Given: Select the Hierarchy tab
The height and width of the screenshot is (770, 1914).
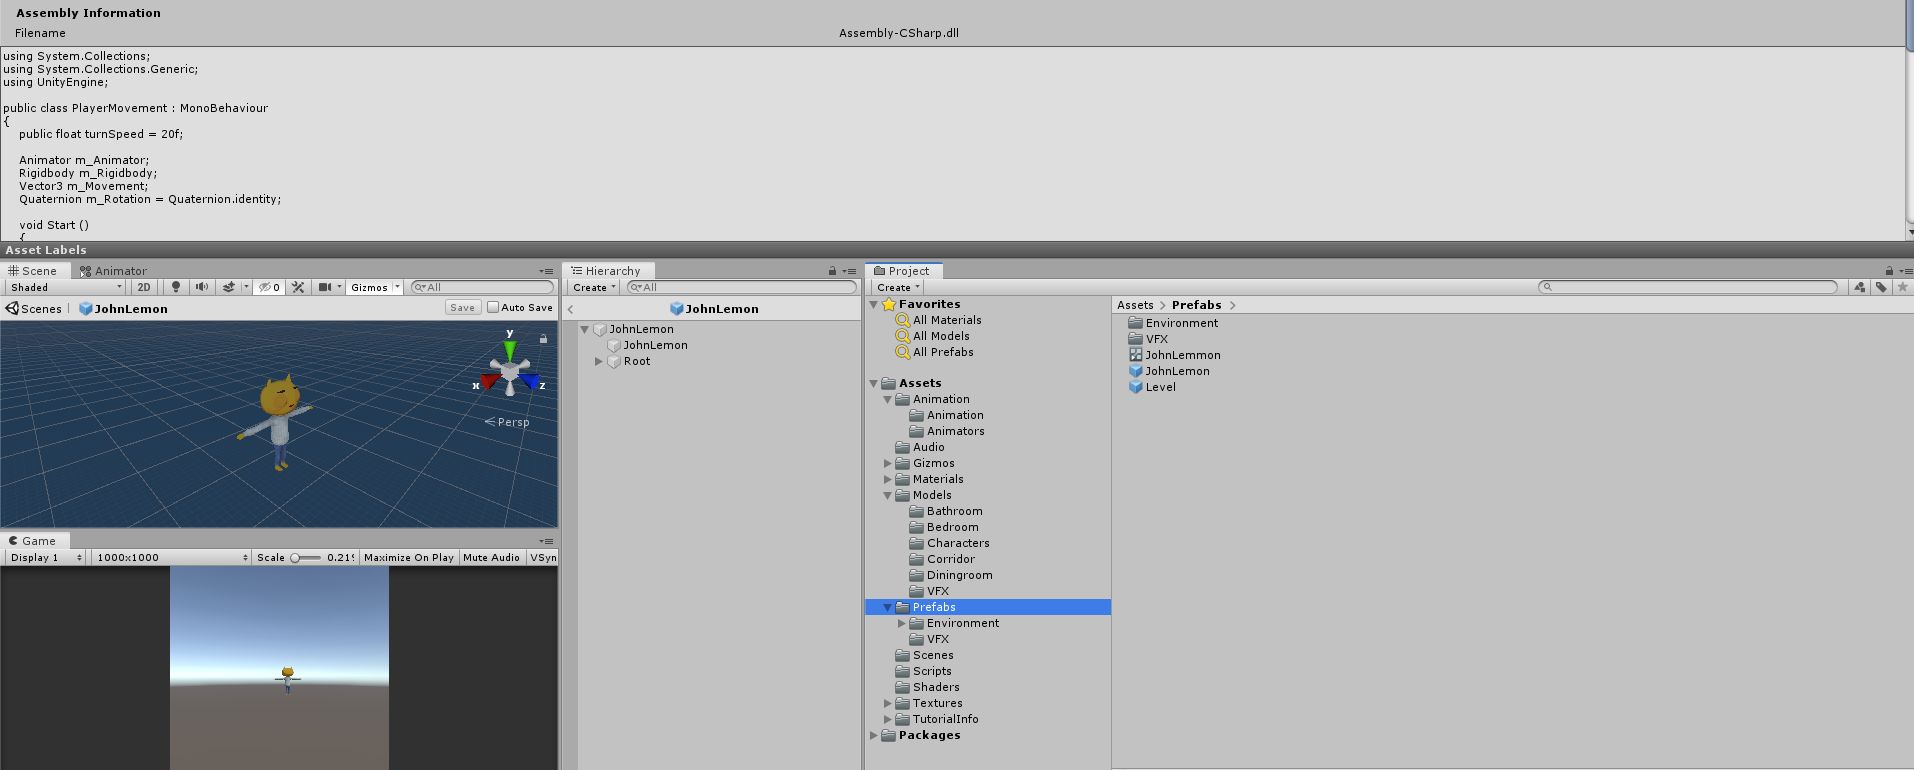Looking at the screenshot, I should tap(606, 271).
